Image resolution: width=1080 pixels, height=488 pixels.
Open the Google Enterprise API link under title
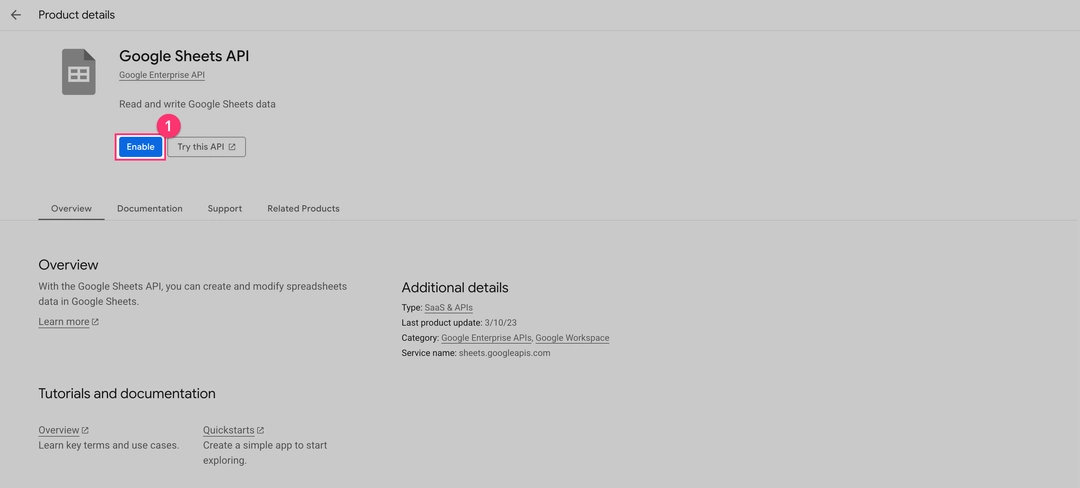click(x=162, y=75)
